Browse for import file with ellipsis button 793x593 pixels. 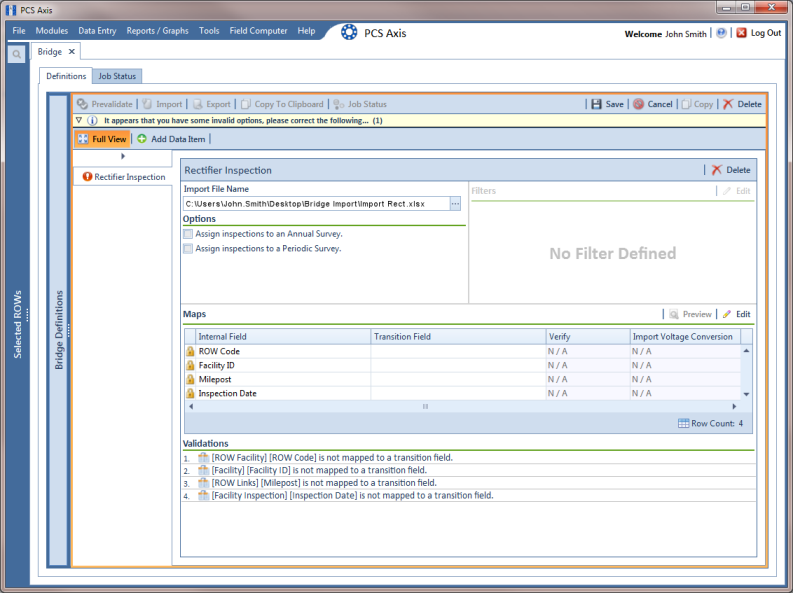point(455,204)
